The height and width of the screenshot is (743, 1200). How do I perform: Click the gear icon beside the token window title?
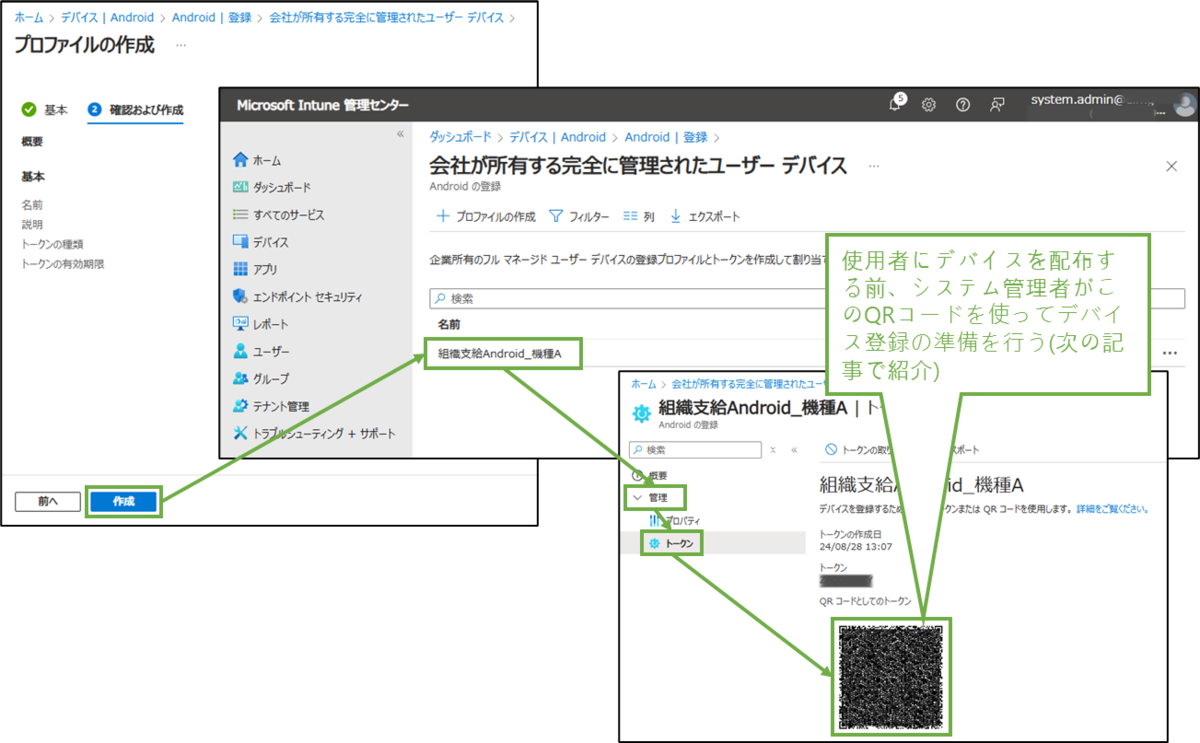coord(640,413)
